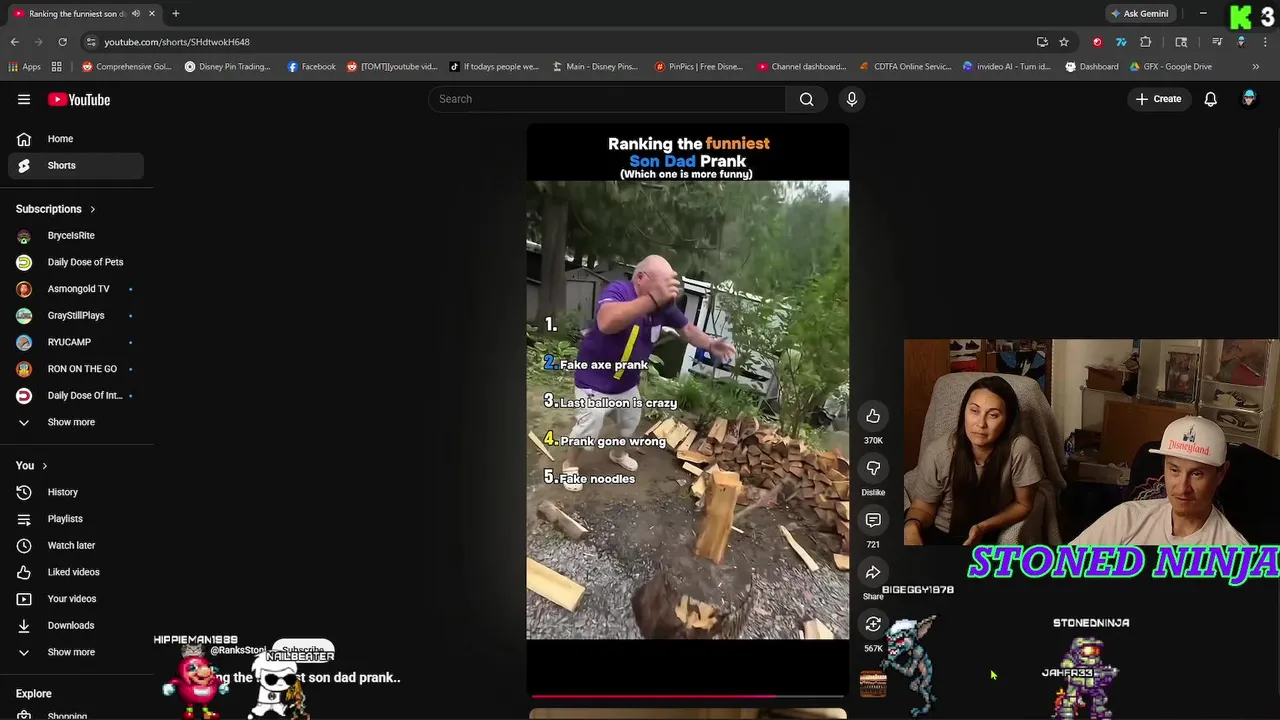Open RYUCAMP subscription
1280x720 pixels.
76,342
